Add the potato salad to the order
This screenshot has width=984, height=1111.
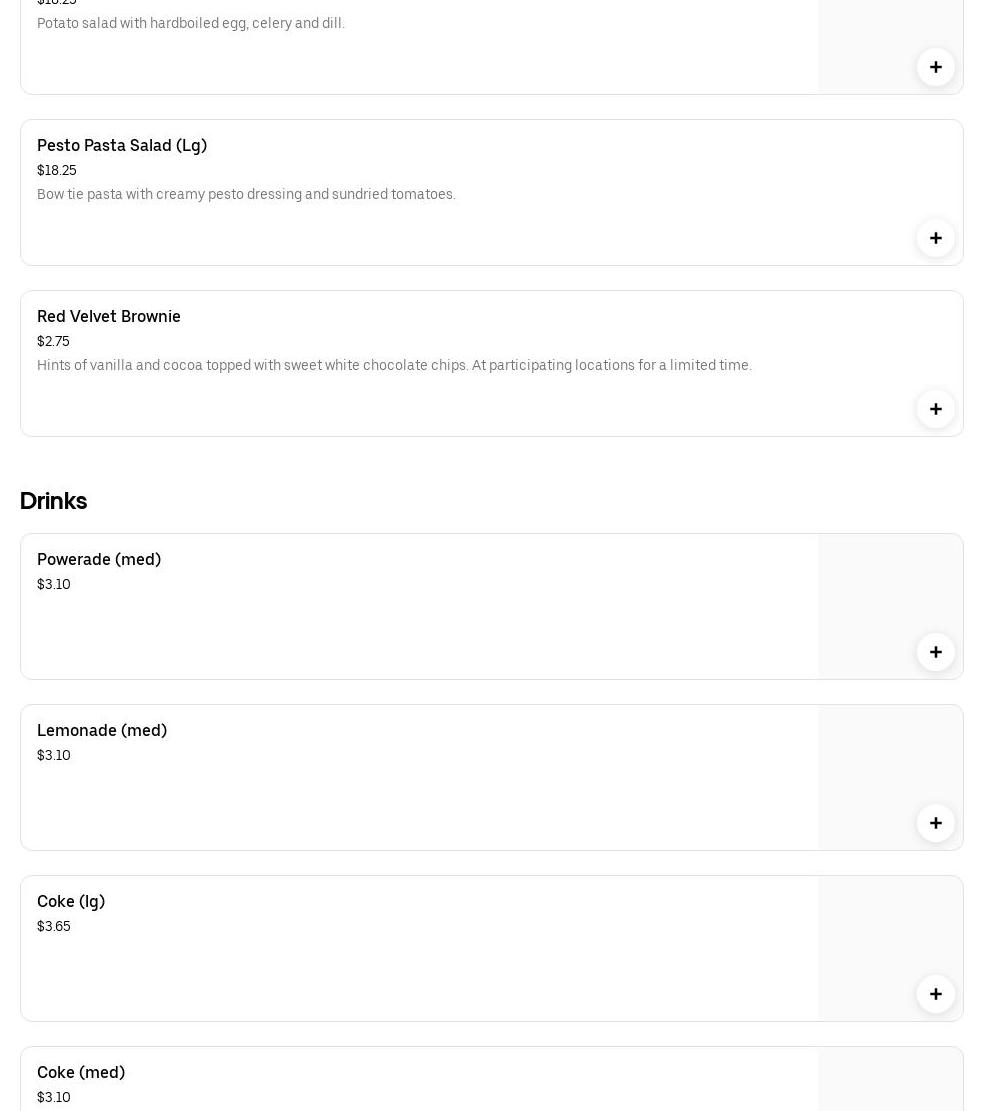[935, 67]
